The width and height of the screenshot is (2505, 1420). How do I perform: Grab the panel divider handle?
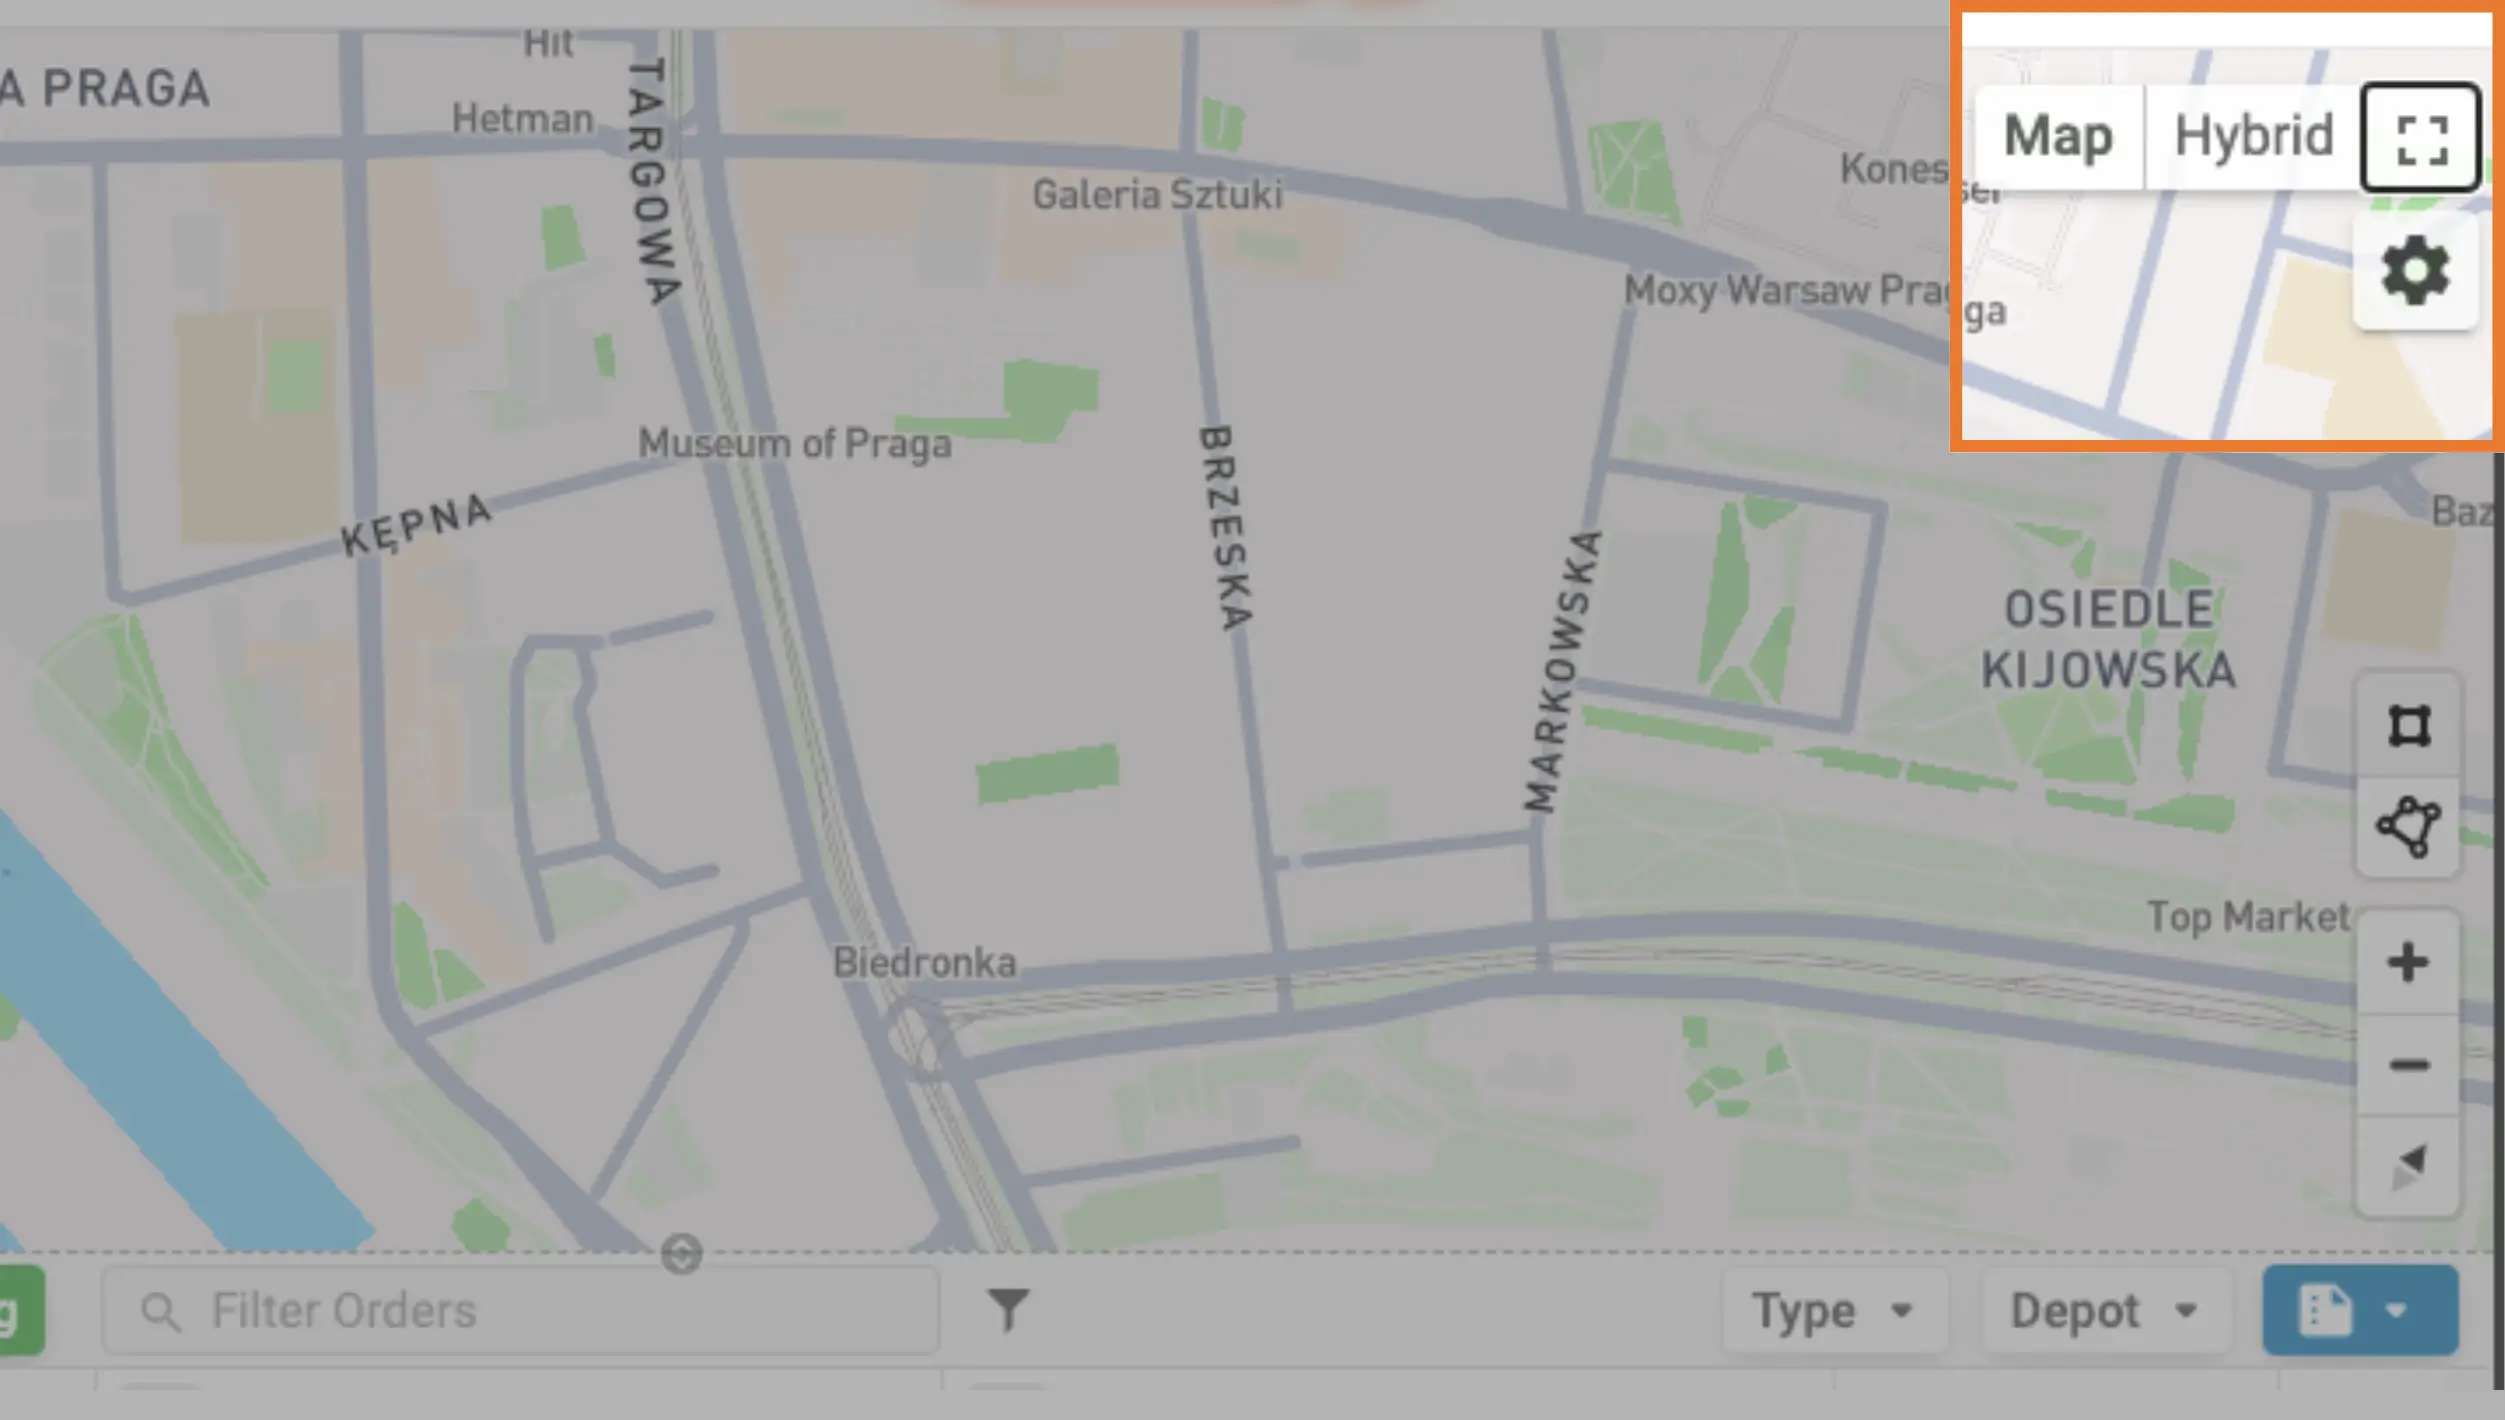pos(682,1253)
